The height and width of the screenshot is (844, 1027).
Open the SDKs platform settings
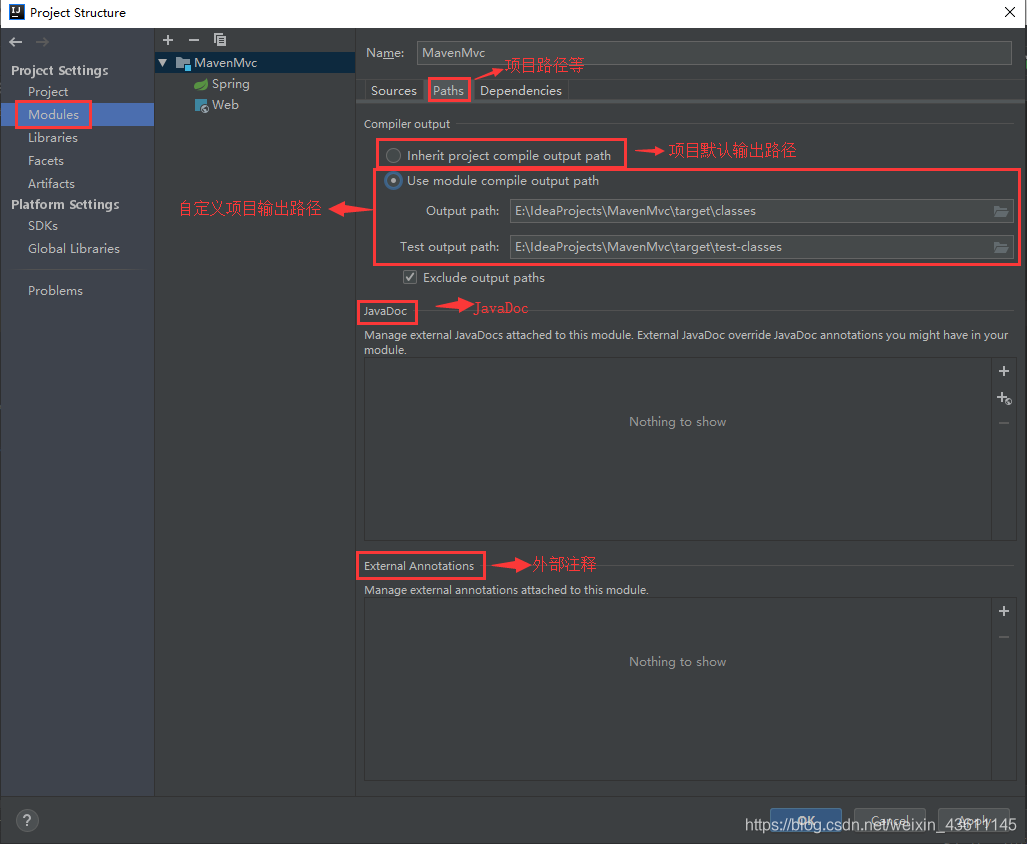coord(43,225)
